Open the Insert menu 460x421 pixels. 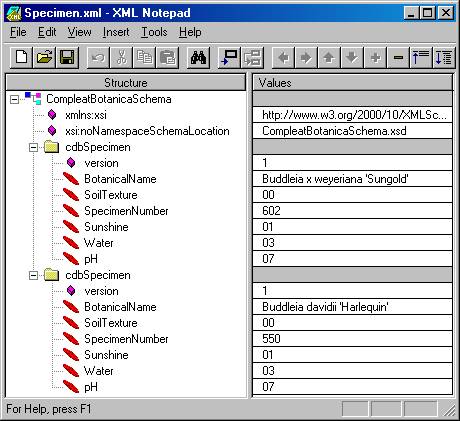point(116,32)
